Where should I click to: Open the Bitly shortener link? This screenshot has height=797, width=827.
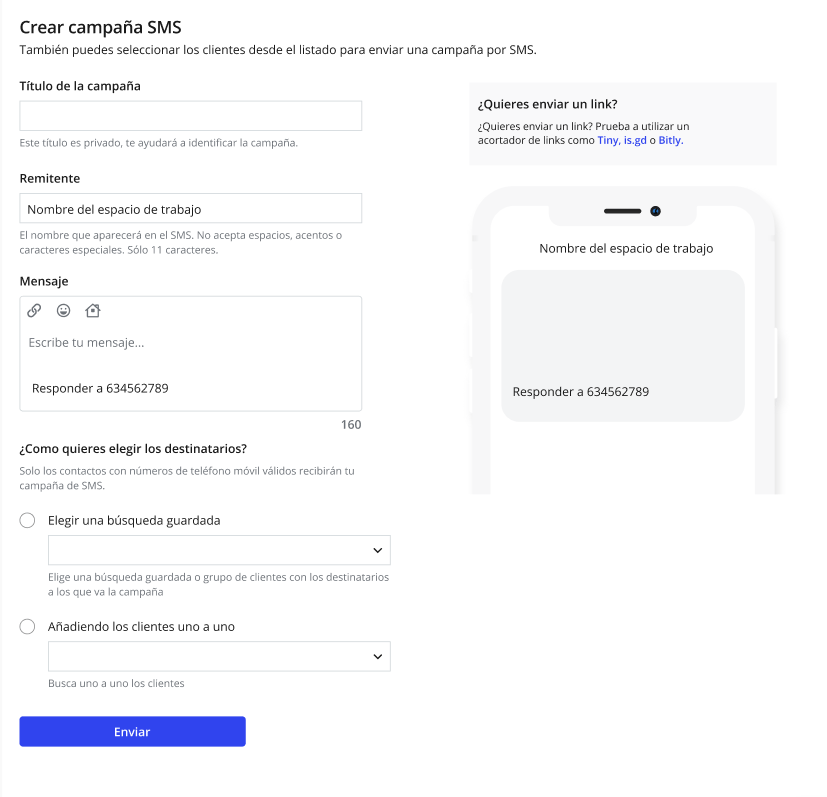(669, 141)
